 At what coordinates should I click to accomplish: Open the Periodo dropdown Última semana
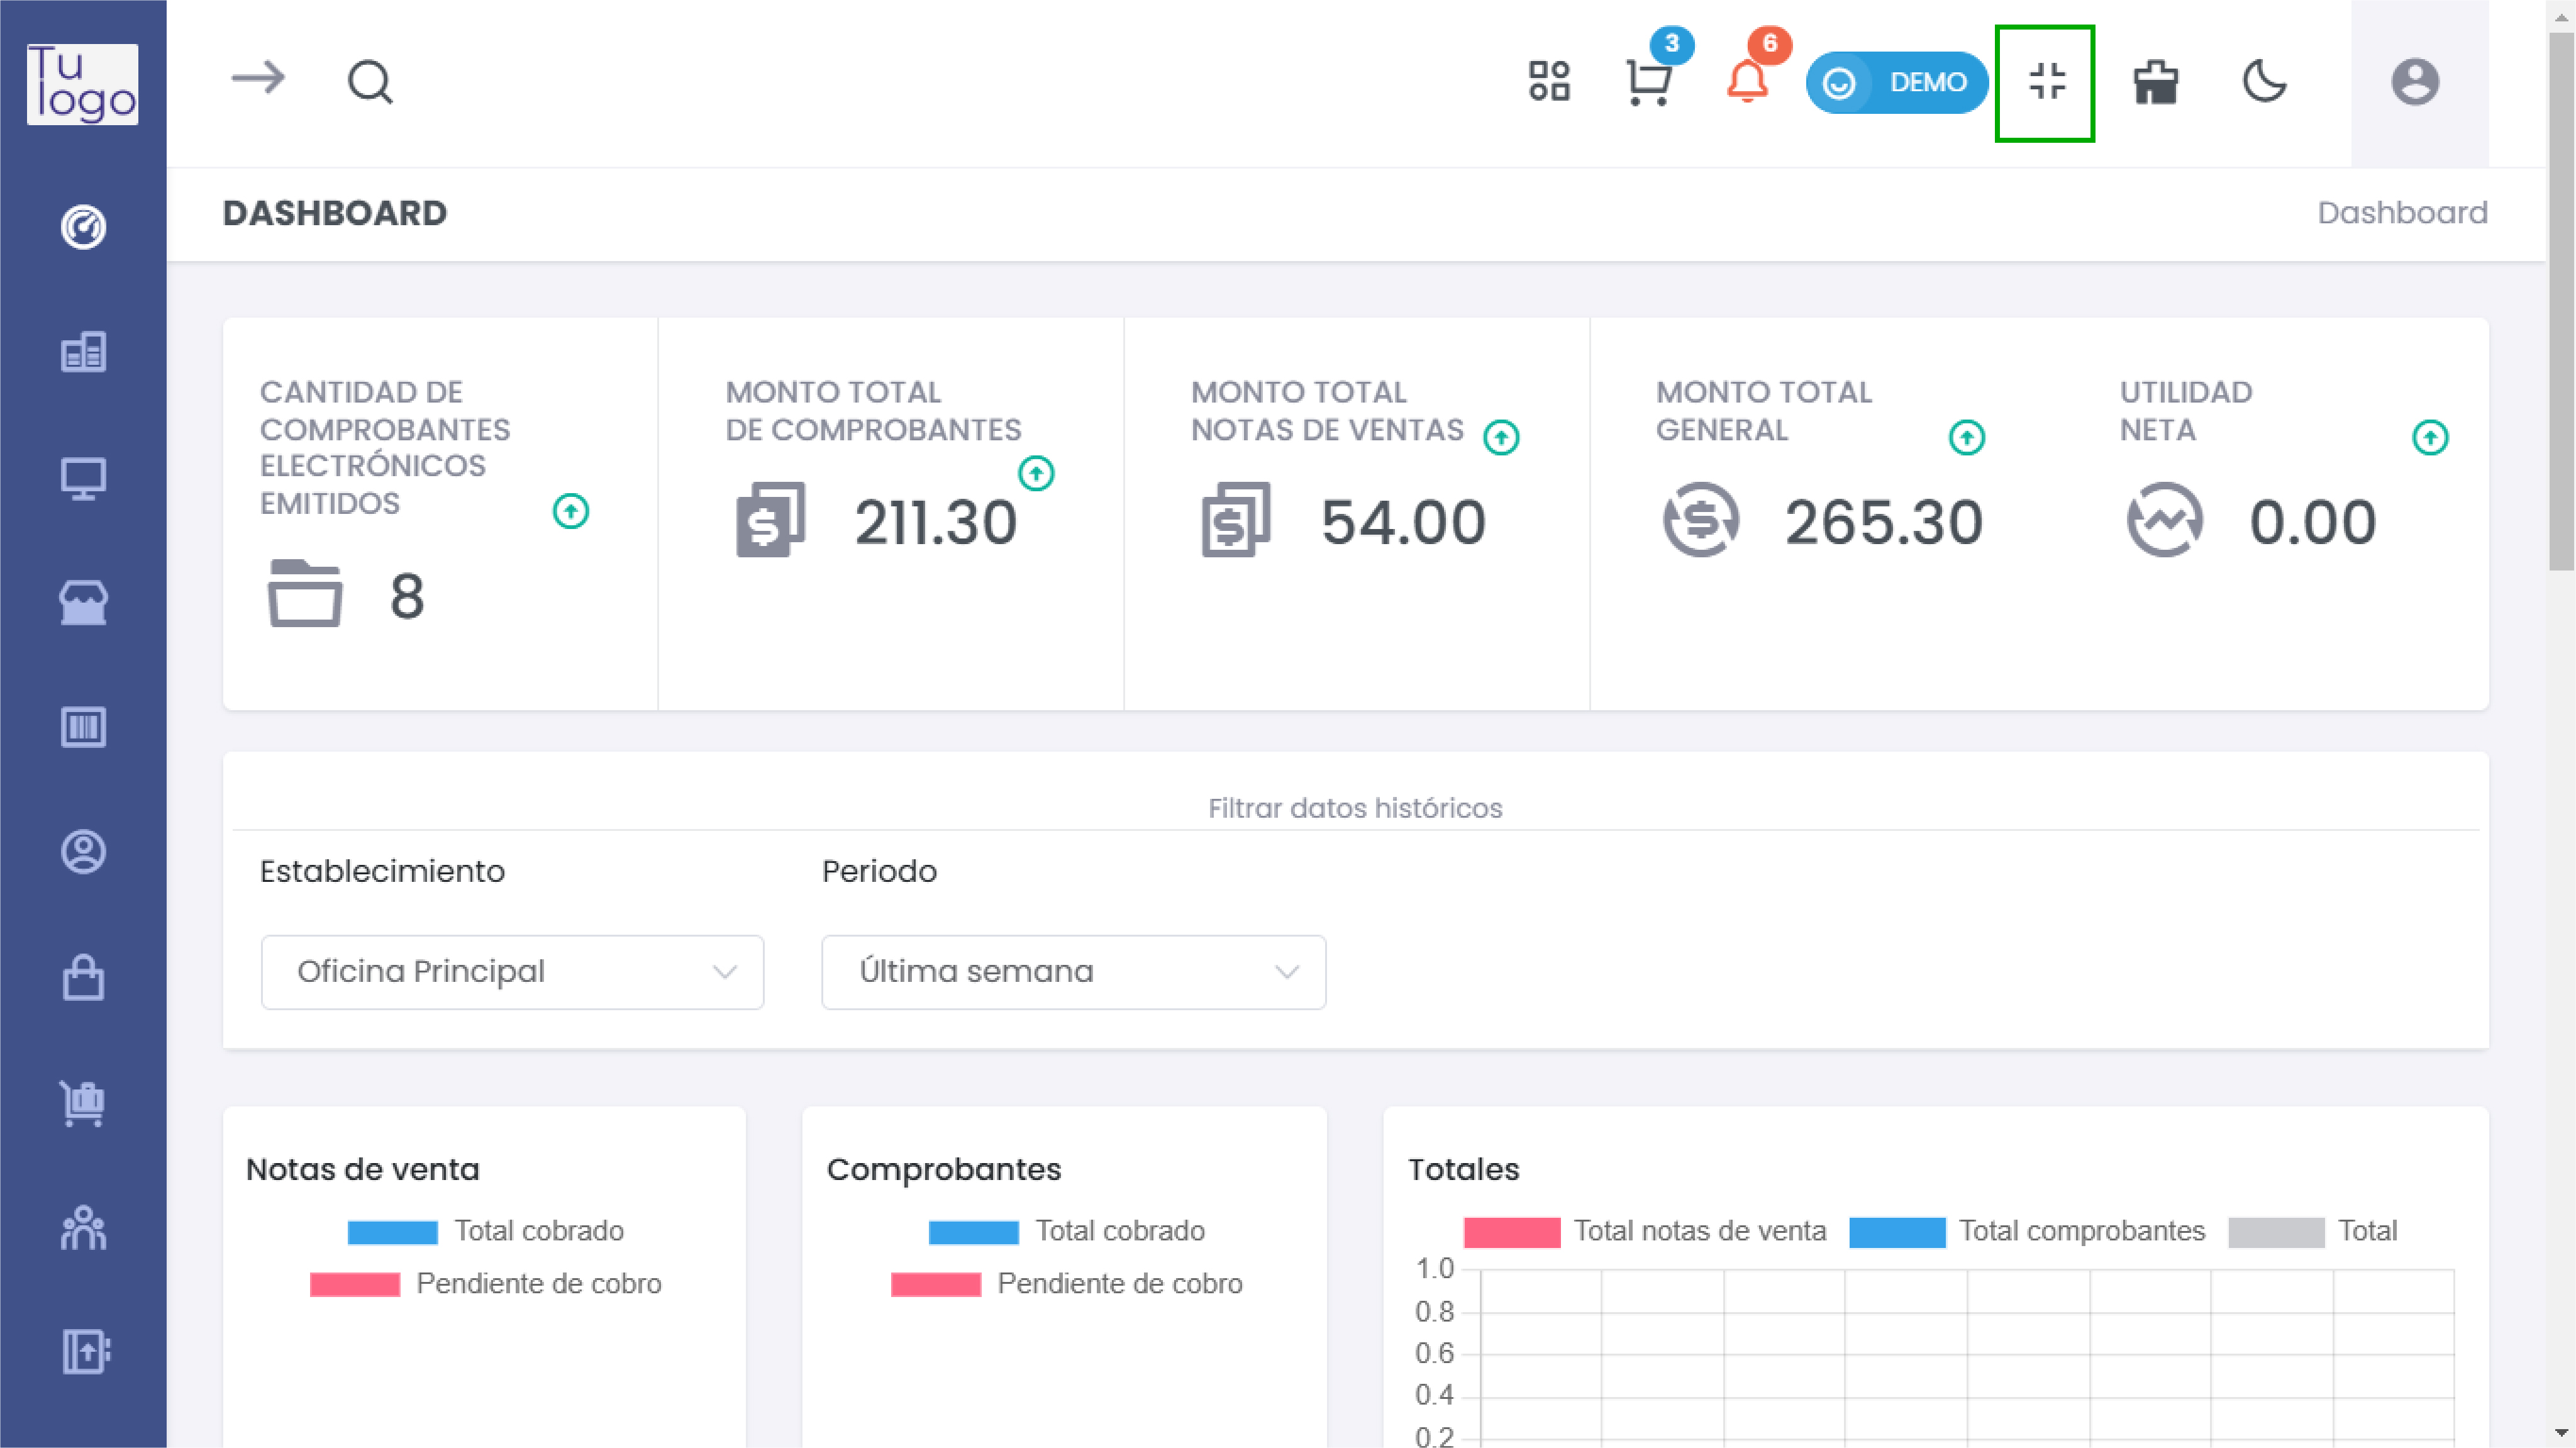click(x=1073, y=972)
